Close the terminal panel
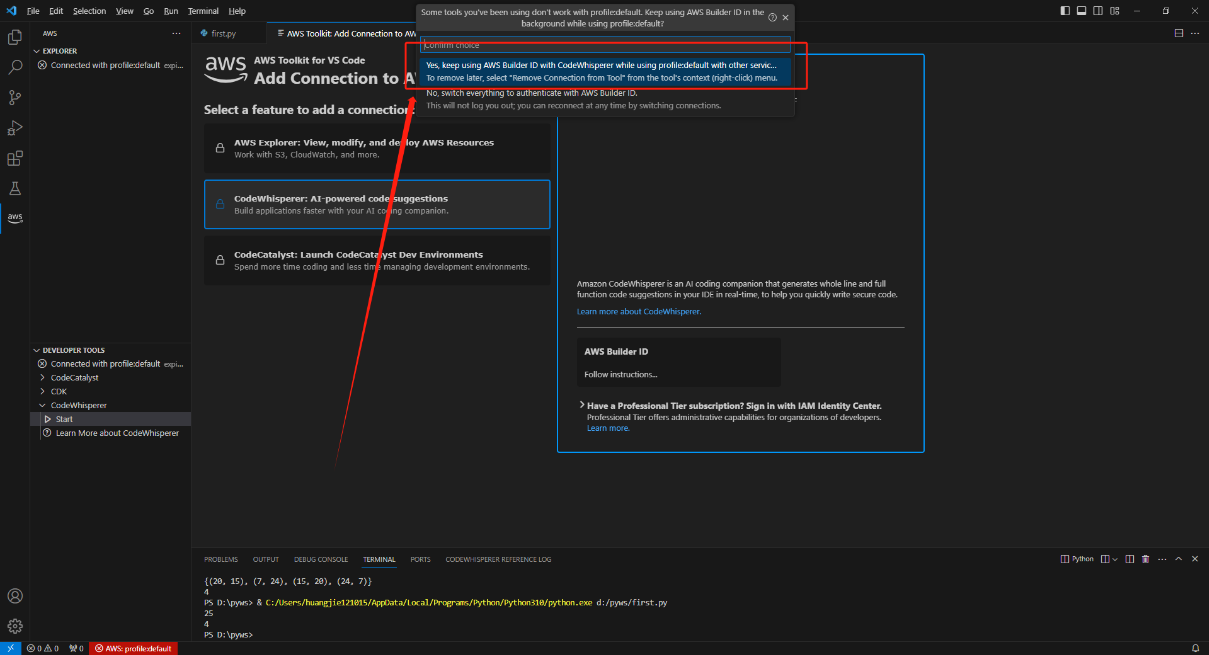1209x655 pixels. click(1194, 559)
